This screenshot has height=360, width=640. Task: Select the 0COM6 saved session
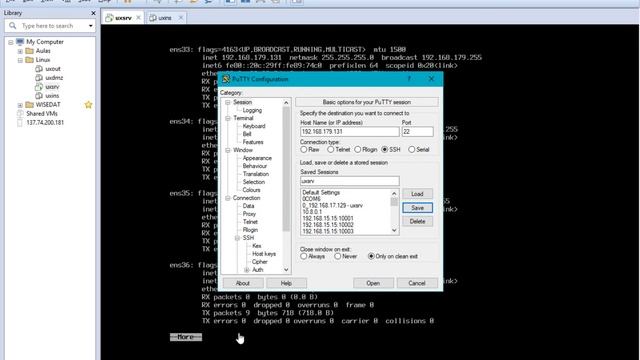click(x=311, y=199)
